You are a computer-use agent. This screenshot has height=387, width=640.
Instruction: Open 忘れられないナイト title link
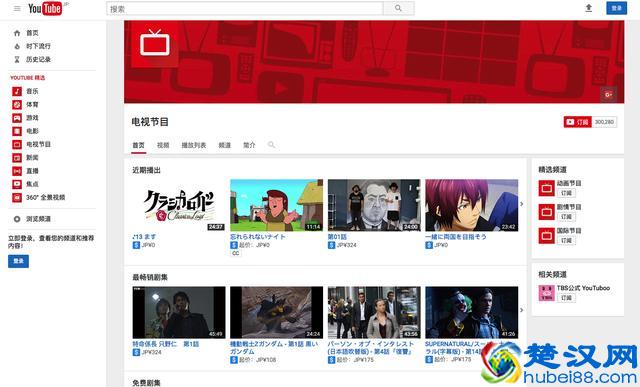tap(258, 237)
